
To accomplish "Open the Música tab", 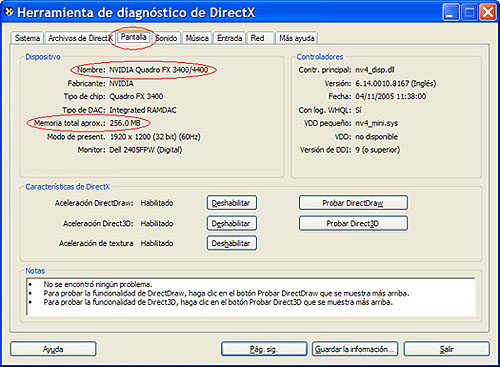I will (x=197, y=38).
